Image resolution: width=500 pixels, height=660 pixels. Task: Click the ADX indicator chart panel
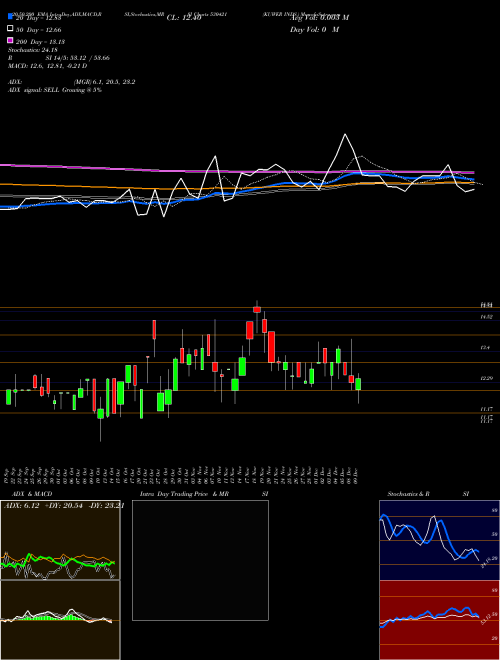click(x=60, y=540)
